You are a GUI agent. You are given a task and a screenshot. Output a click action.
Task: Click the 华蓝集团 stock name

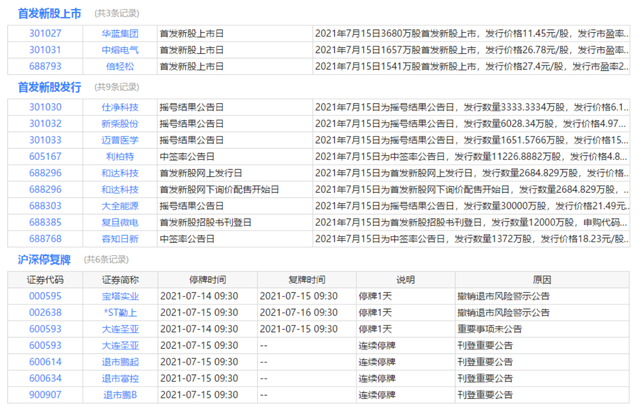[x=121, y=33]
